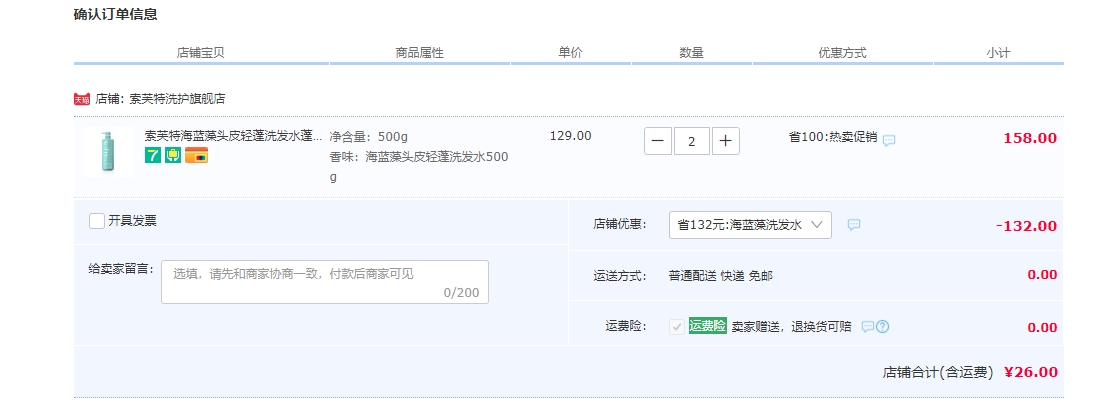Click the 店铺宝贝 column header
Viewport: 1101px width, 412px height.
click(201, 53)
